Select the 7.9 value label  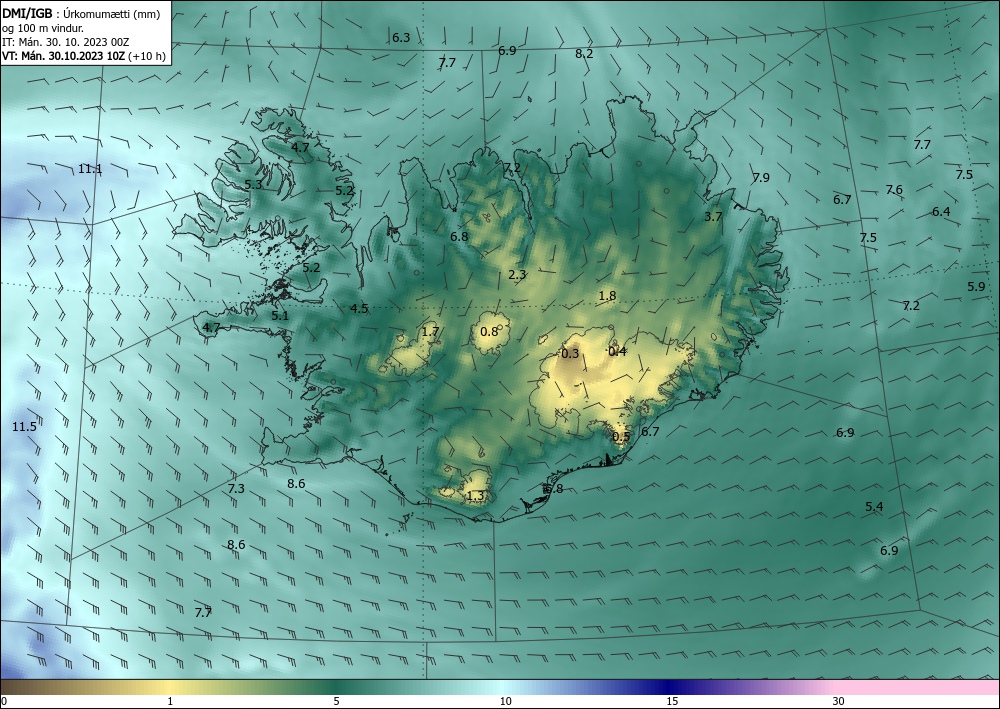click(x=761, y=178)
